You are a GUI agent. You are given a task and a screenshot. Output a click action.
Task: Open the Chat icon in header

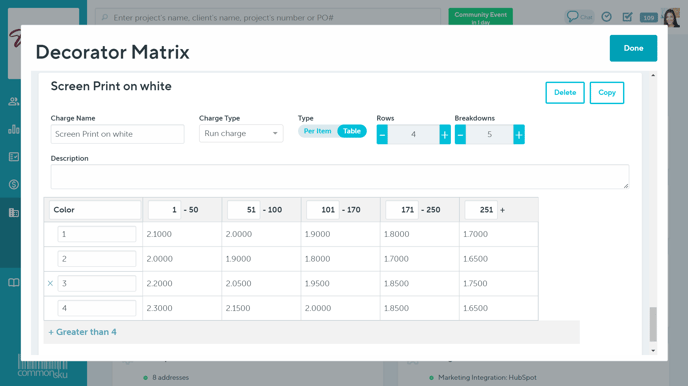click(579, 17)
